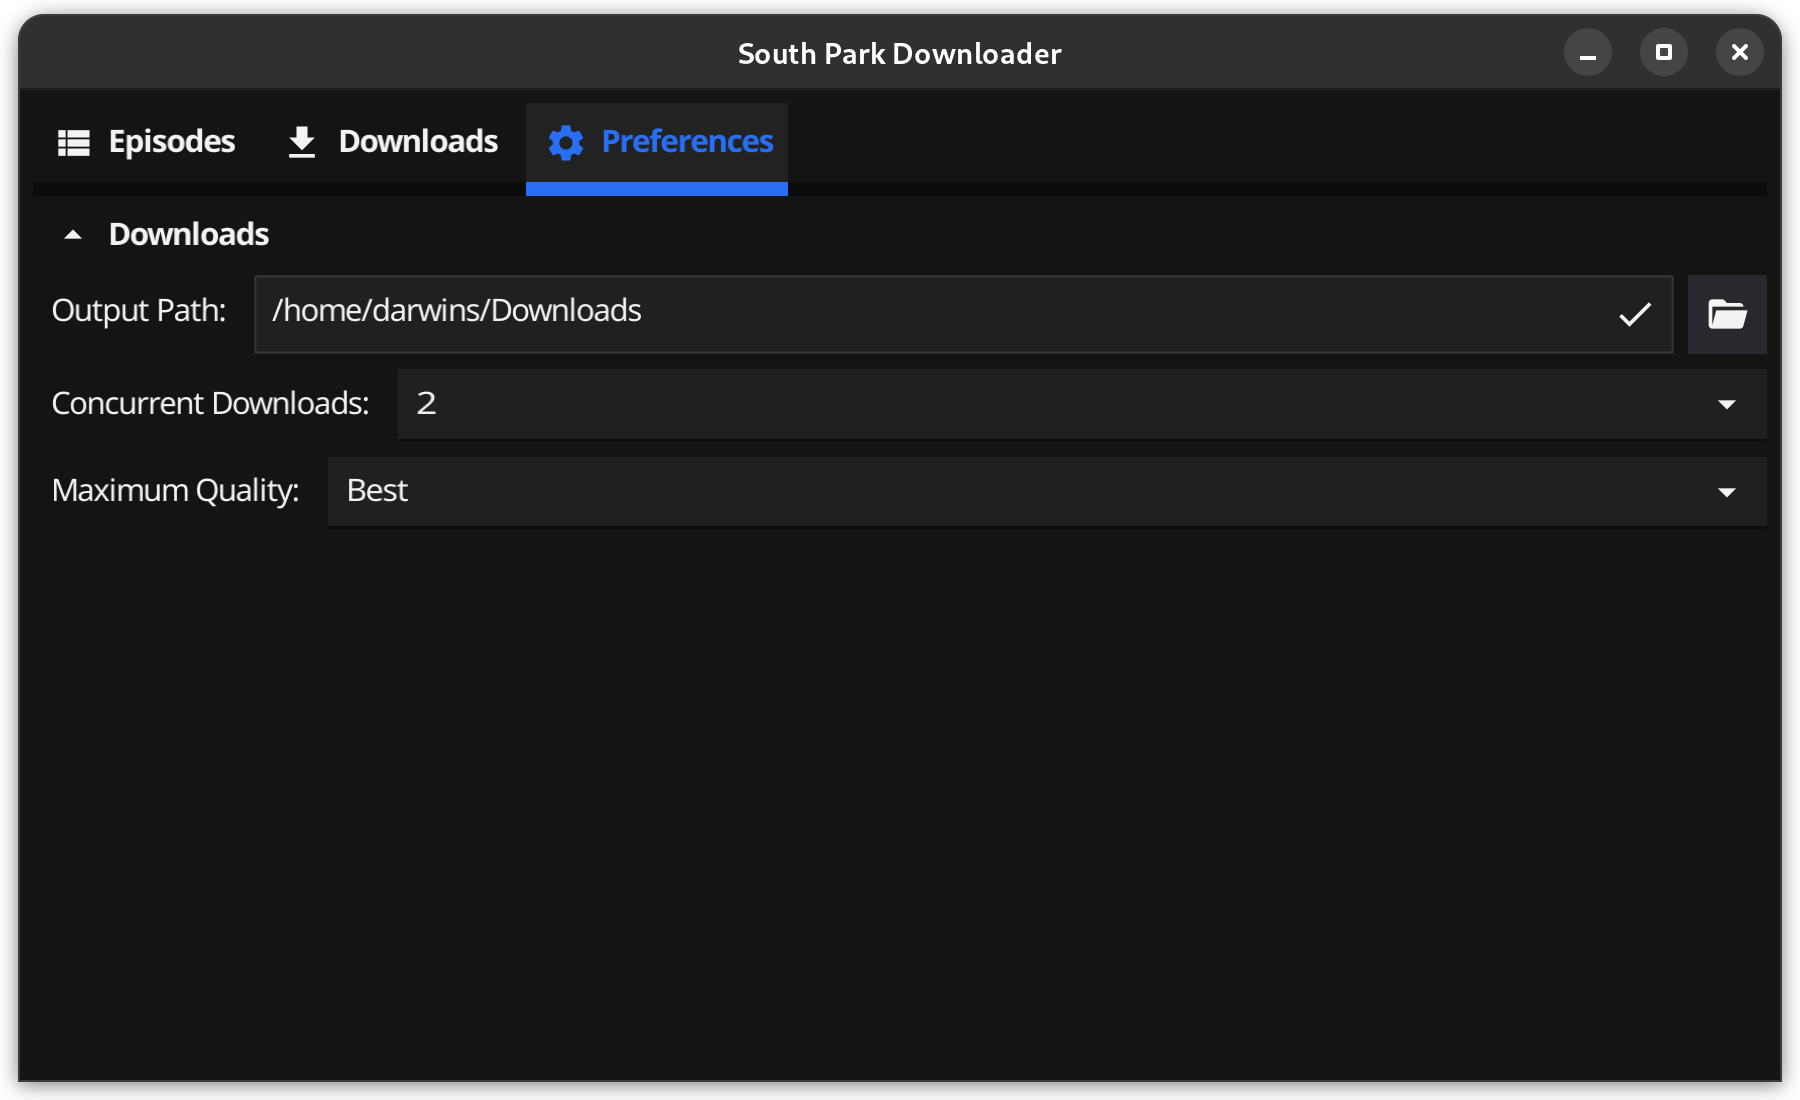
Task: Click inside the Output Path field
Action: [963, 314]
